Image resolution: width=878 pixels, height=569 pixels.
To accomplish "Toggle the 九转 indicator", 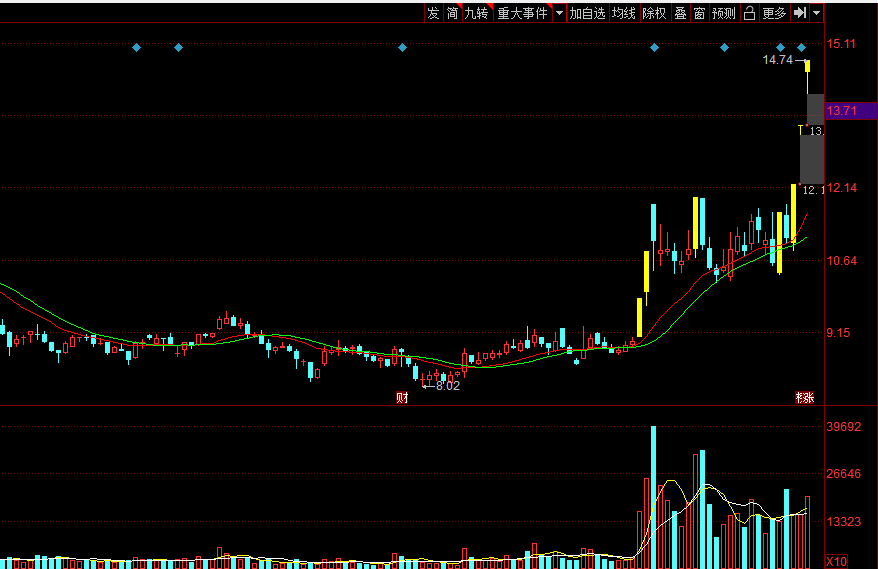I will pos(477,13).
